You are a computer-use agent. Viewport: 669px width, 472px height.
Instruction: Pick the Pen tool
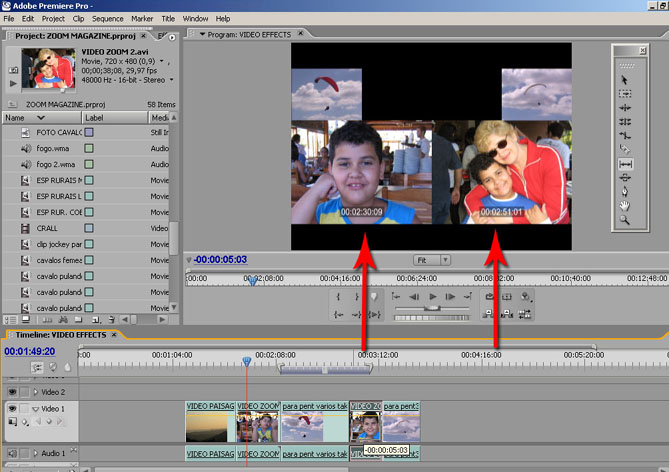625,191
